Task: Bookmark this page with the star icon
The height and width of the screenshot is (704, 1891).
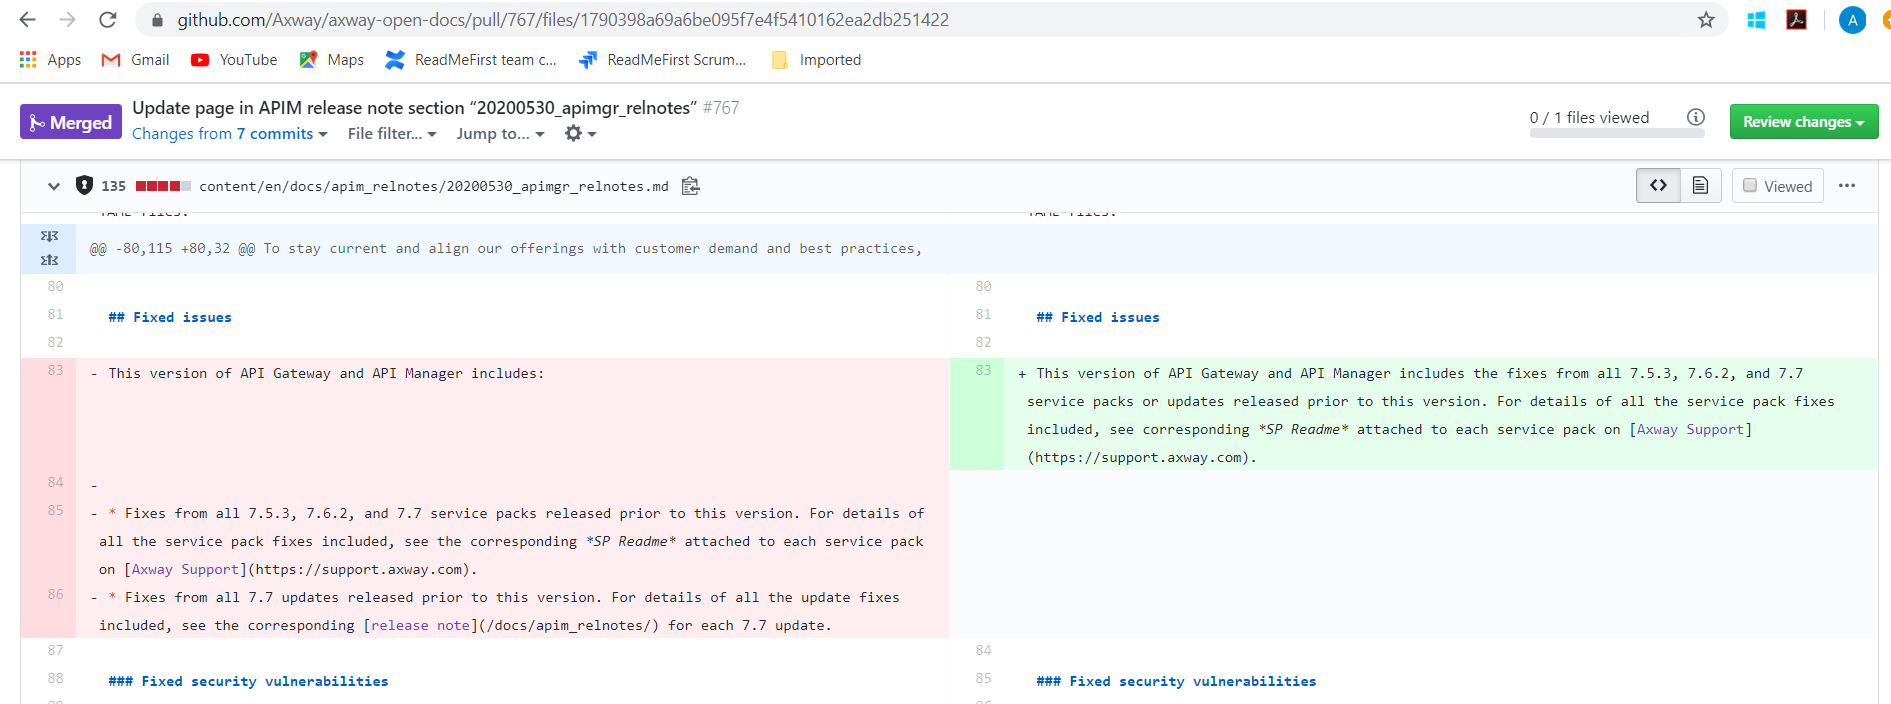Action: 1706,20
